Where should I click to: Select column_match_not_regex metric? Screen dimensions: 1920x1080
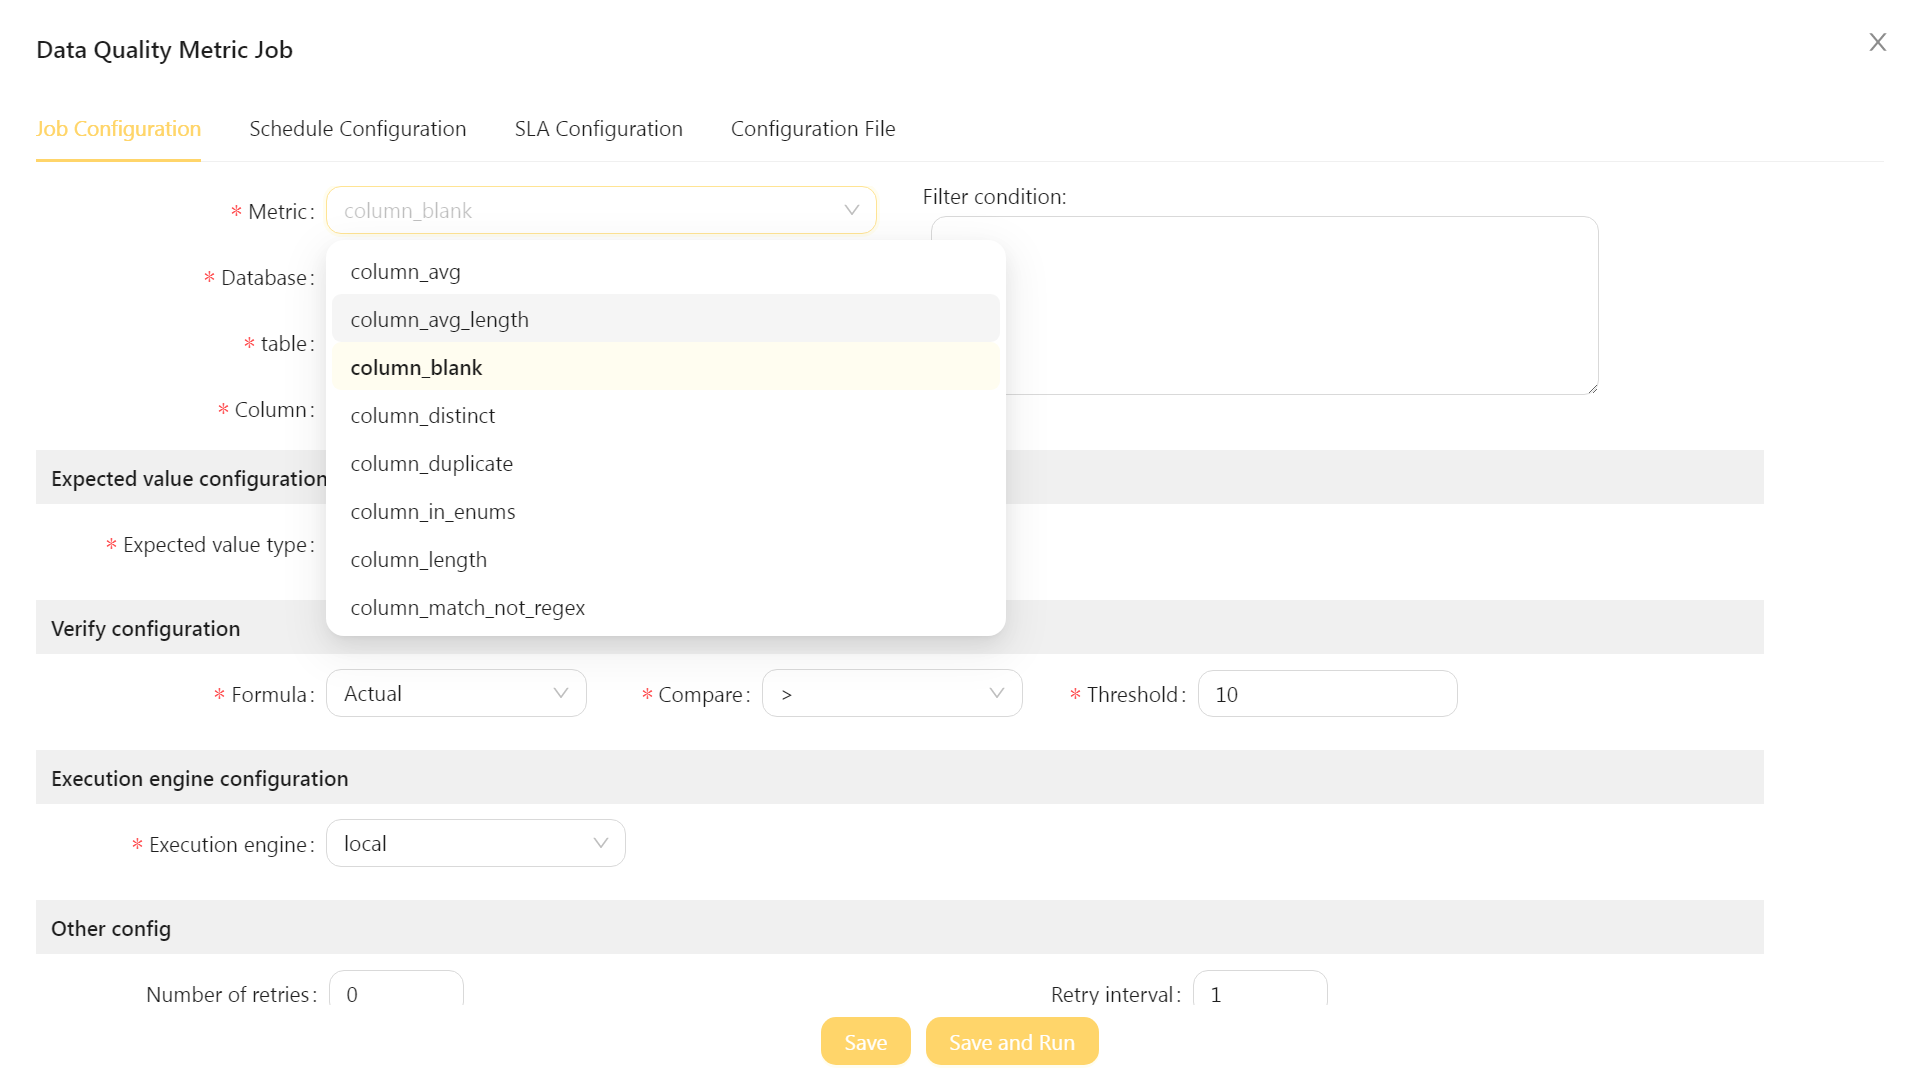[x=467, y=608]
